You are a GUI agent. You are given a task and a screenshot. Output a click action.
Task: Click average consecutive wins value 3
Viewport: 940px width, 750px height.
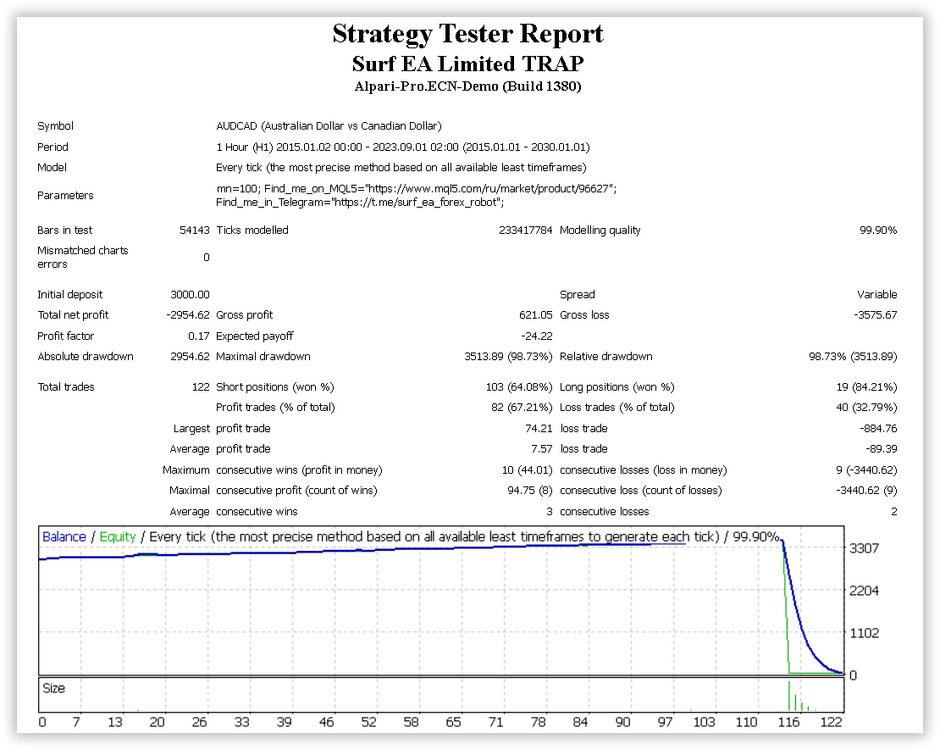tap(549, 511)
